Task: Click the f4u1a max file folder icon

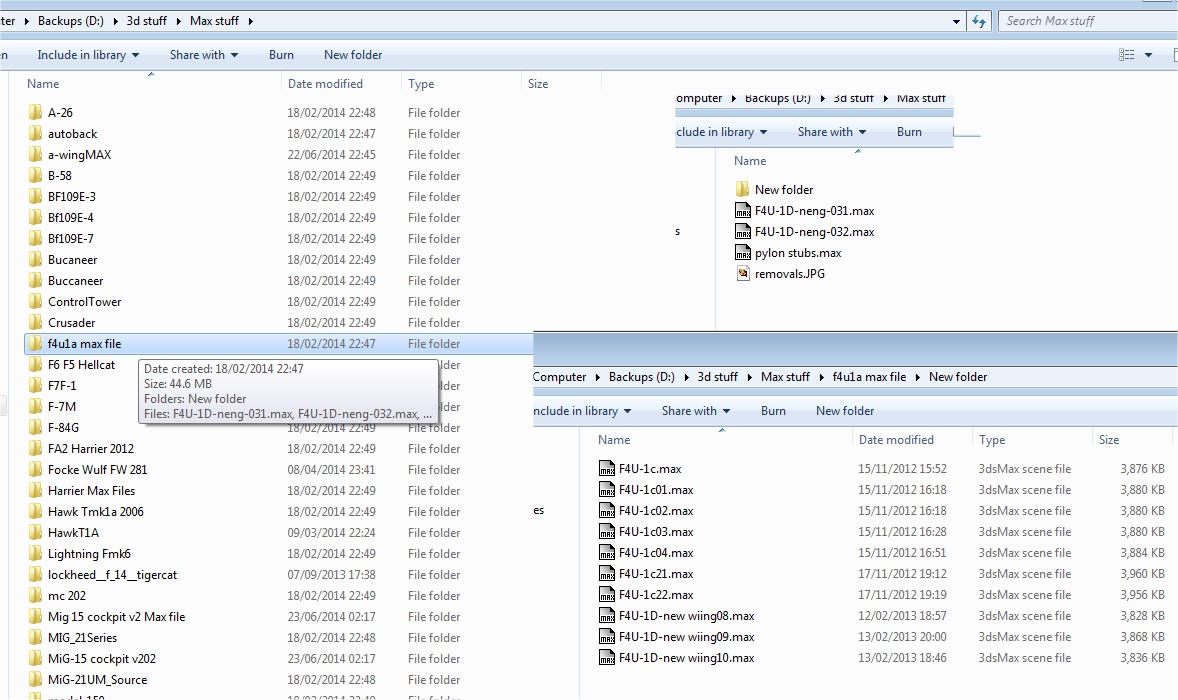Action: coord(35,344)
